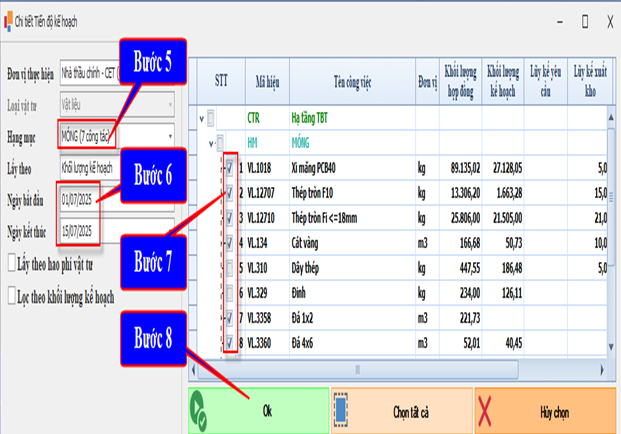
Task: Tick the checkbox for row VL.1018
Action: [x=231, y=167]
